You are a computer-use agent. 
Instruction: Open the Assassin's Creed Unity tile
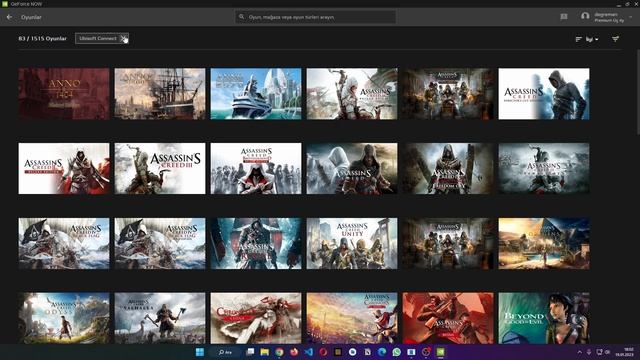pyautogui.click(x=352, y=243)
